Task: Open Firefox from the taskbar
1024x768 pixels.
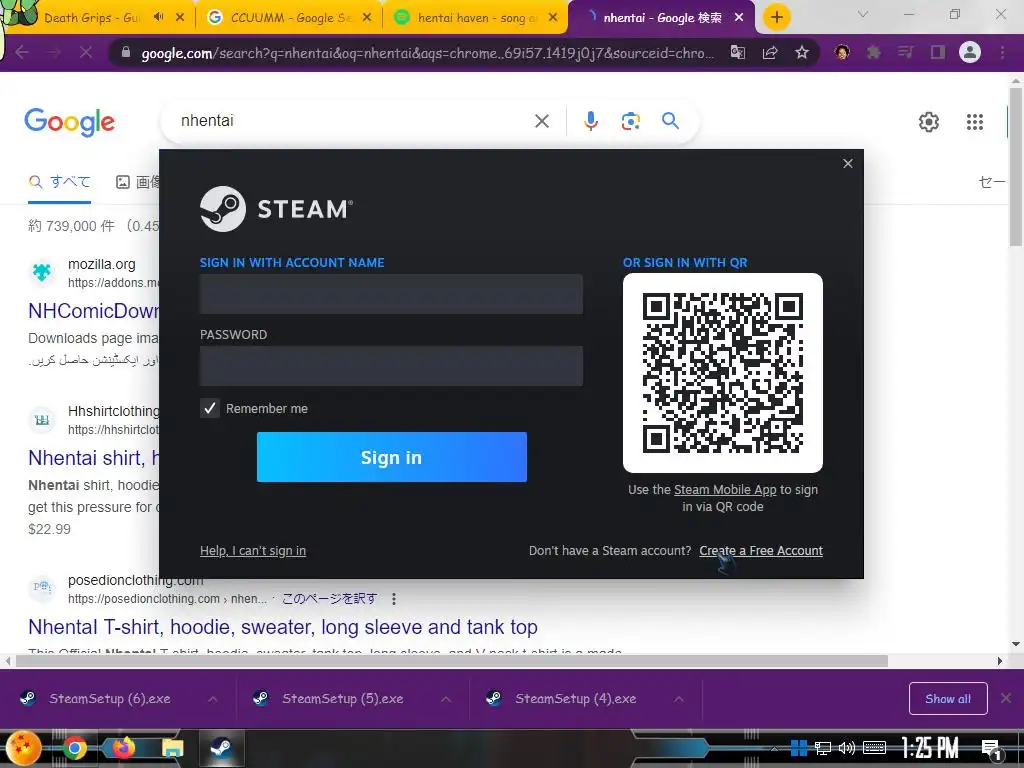Action: point(123,748)
